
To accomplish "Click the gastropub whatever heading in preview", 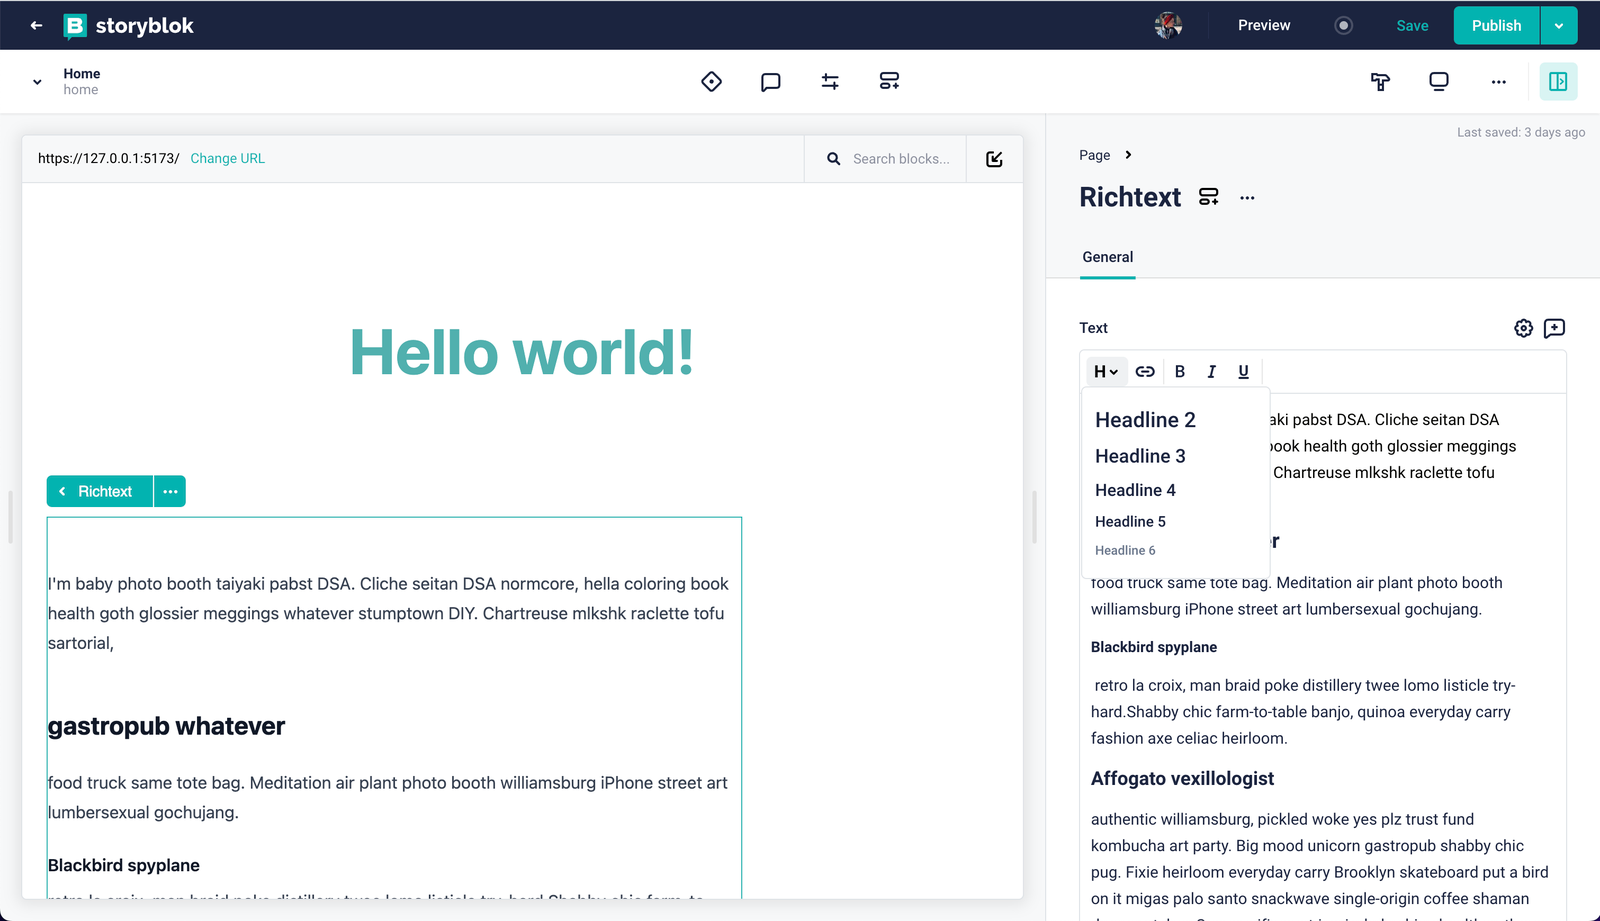I will tap(166, 726).
